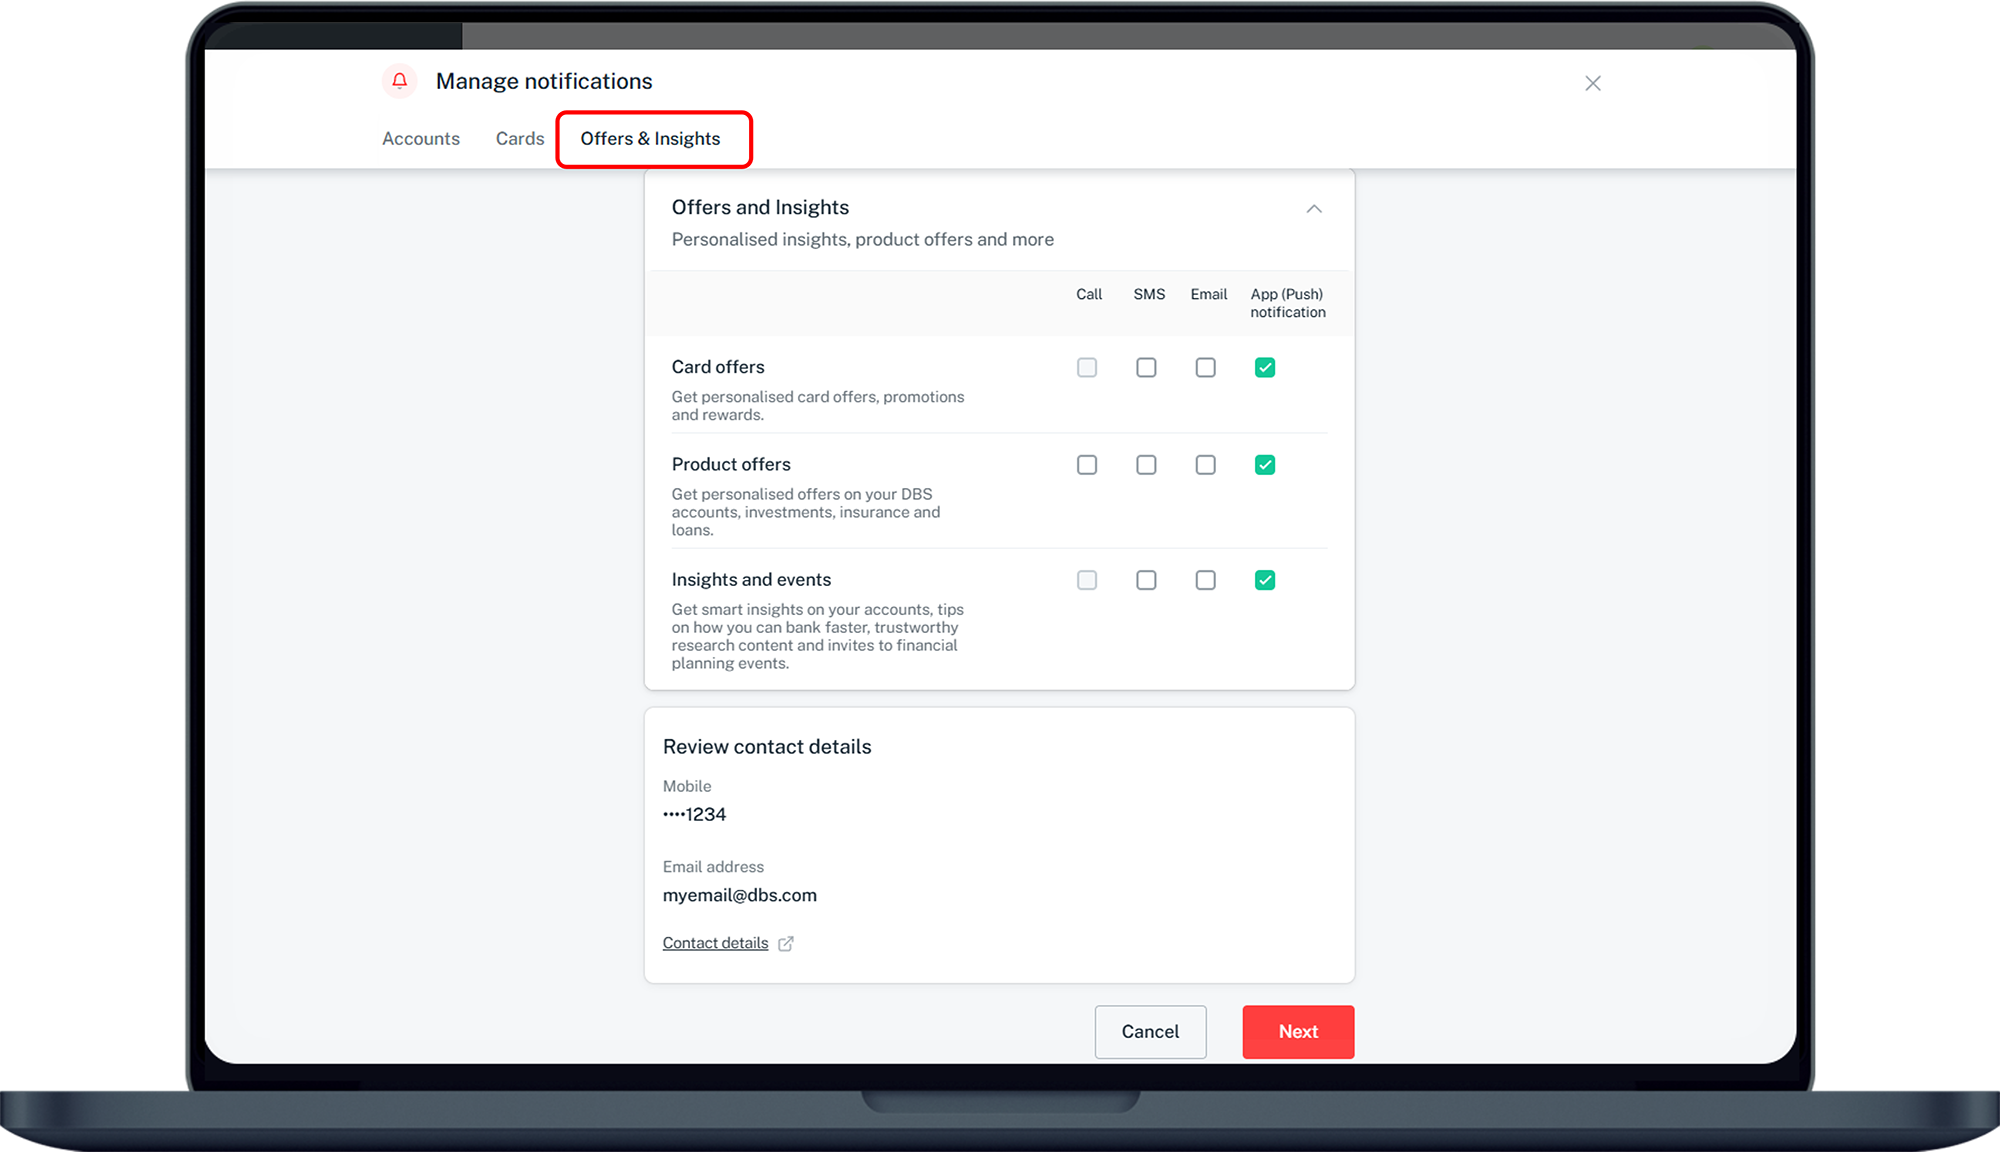2000x1152 pixels.
Task: Enable Call for Product offers
Action: (x=1087, y=465)
